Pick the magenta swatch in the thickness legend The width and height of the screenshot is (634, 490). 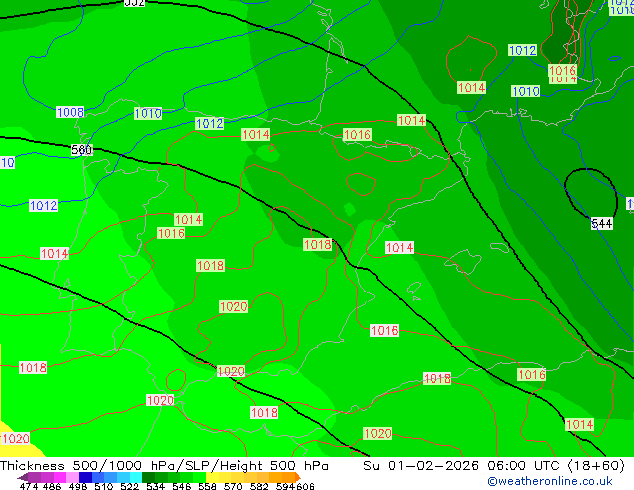(x=59, y=477)
